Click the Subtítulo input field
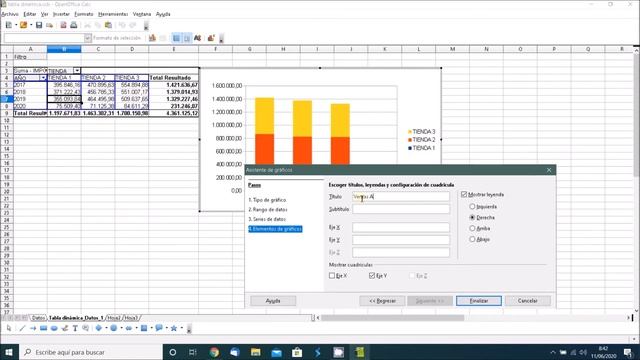640x360 pixels. click(x=401, y=209)
